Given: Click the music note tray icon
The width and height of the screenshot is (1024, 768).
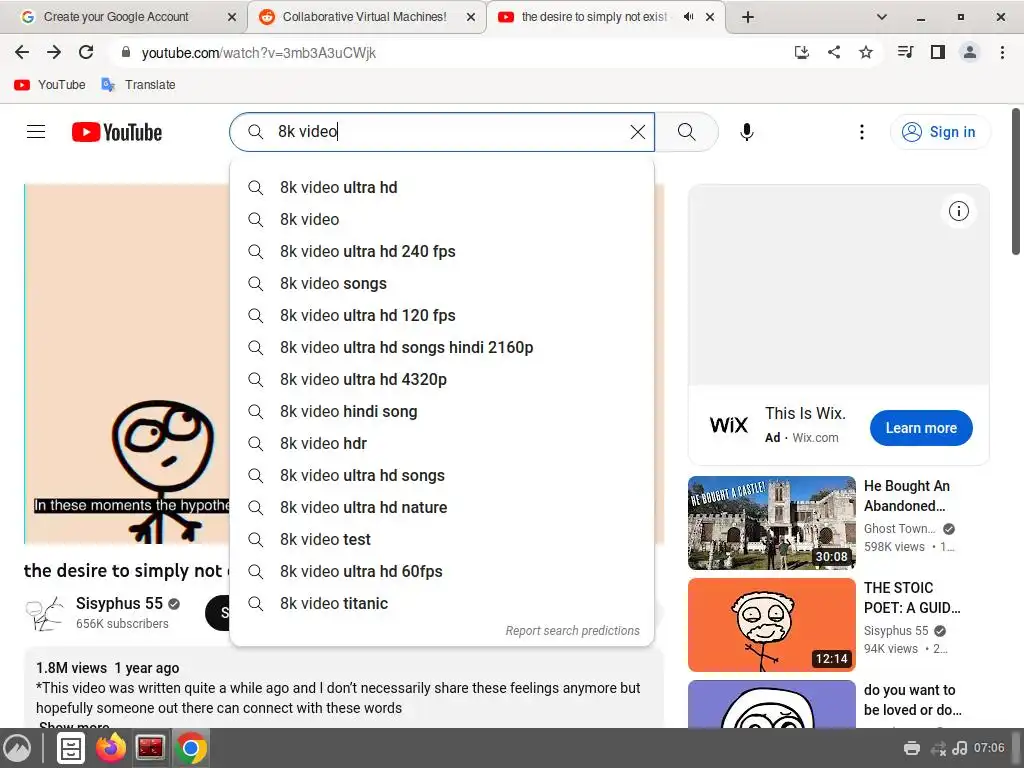Looking at the screenshot, I should click(959, 748).
